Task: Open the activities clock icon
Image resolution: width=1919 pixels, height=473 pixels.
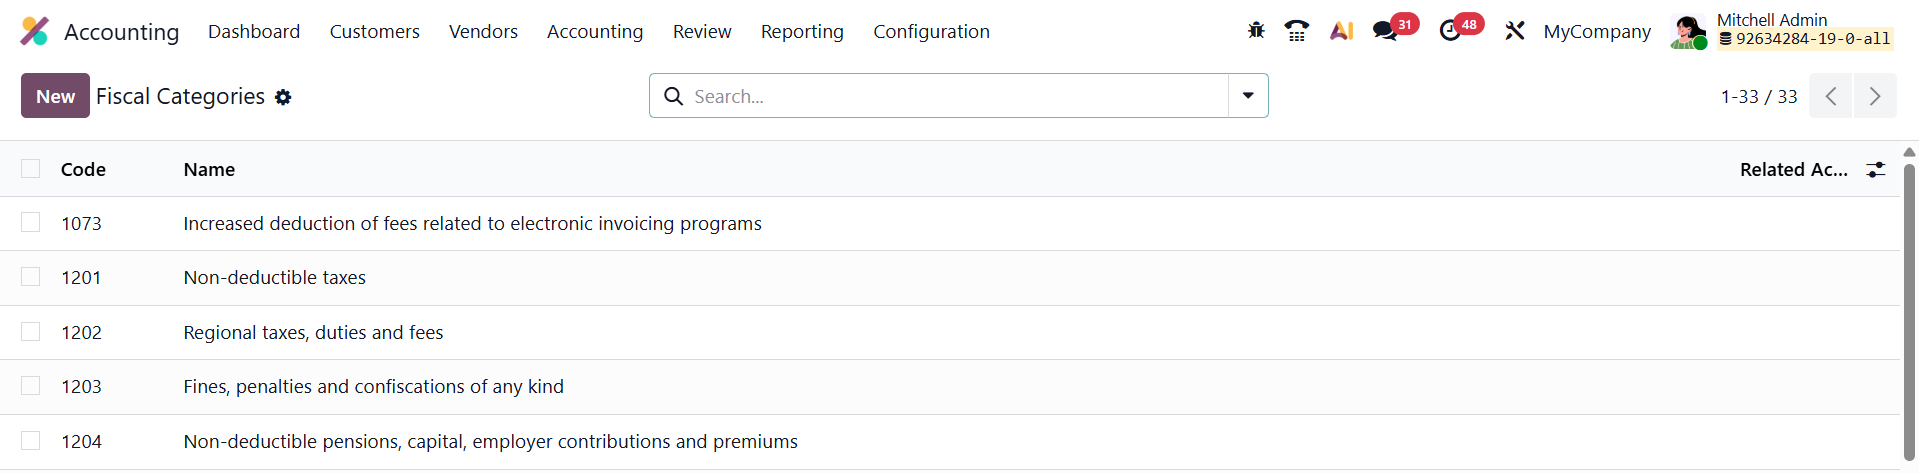Action: (x=1450, y=31)
